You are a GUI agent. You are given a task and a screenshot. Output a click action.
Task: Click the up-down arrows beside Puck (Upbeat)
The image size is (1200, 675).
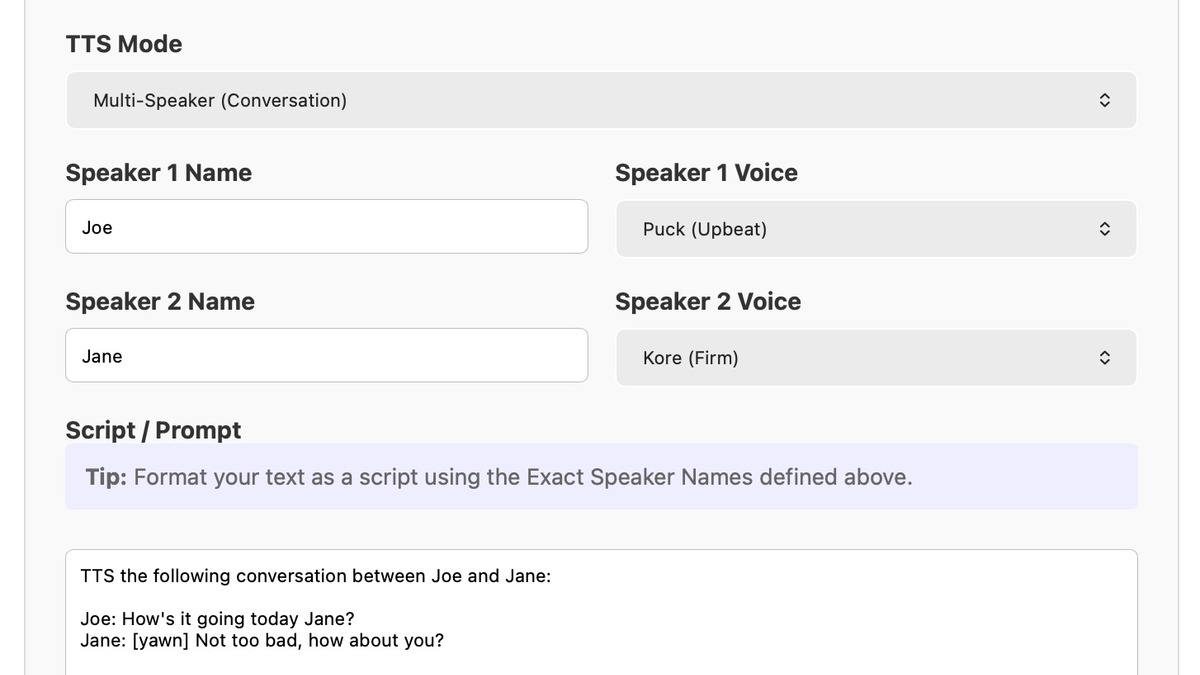tap(1104, 229)
